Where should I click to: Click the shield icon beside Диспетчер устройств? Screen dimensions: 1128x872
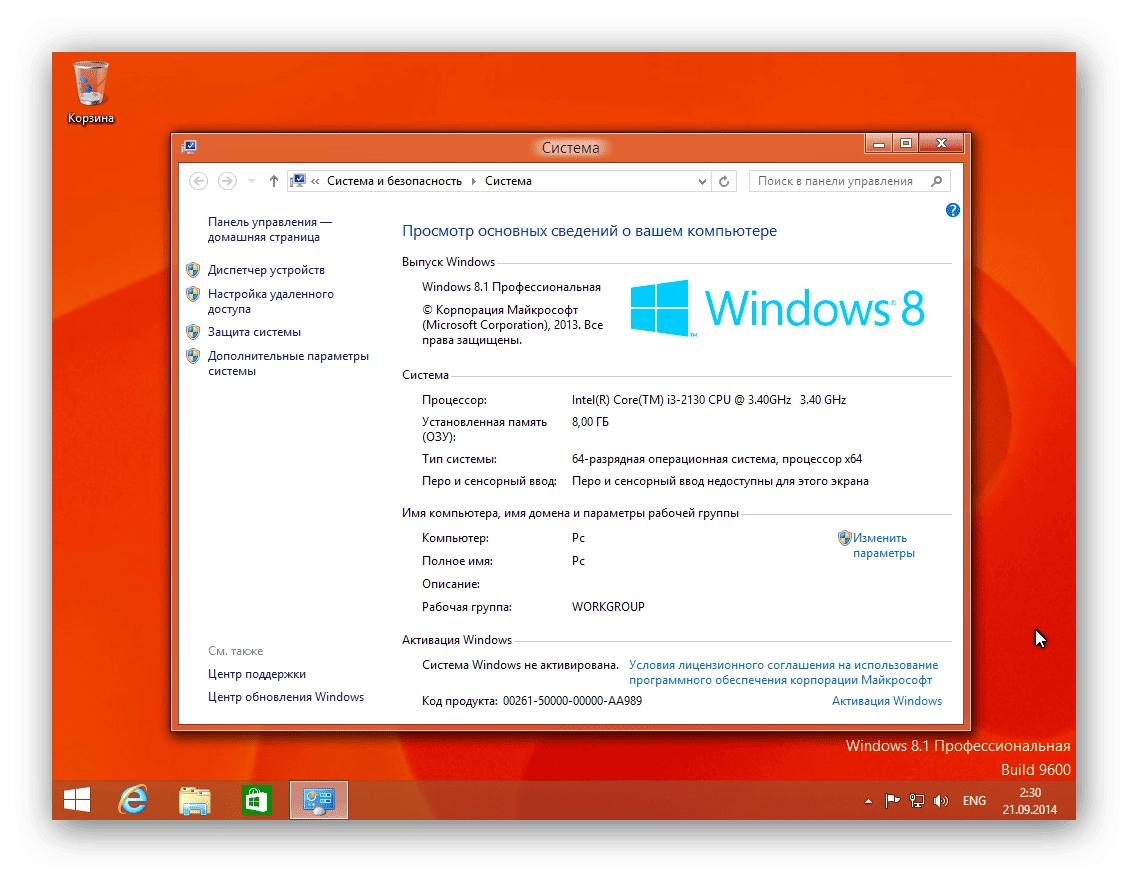(193, 270)
